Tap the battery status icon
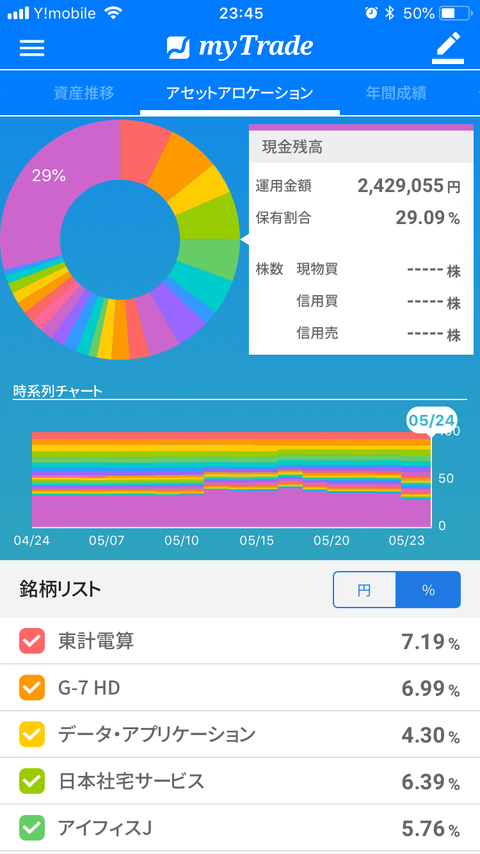The height and width of the screenshot is (854, 480). click(455, 13)
